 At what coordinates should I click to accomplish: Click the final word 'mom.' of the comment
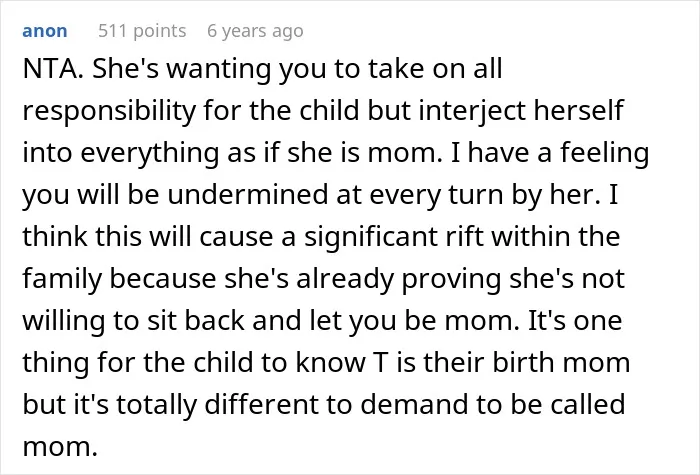tap(60, 446)
